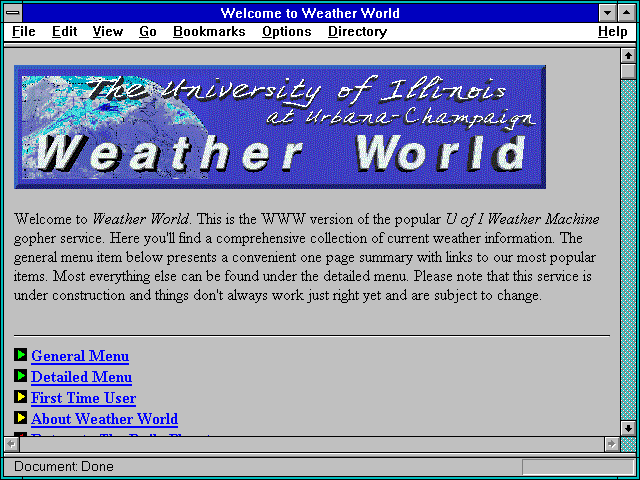Open the Directory menu
Screen dimensions: 640x480
coord(358,31)
